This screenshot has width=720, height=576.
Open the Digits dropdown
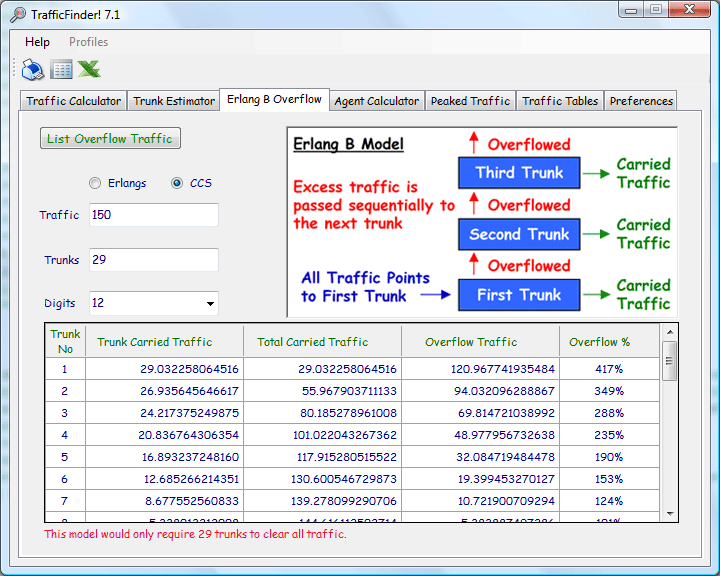(x=210, y=304)
